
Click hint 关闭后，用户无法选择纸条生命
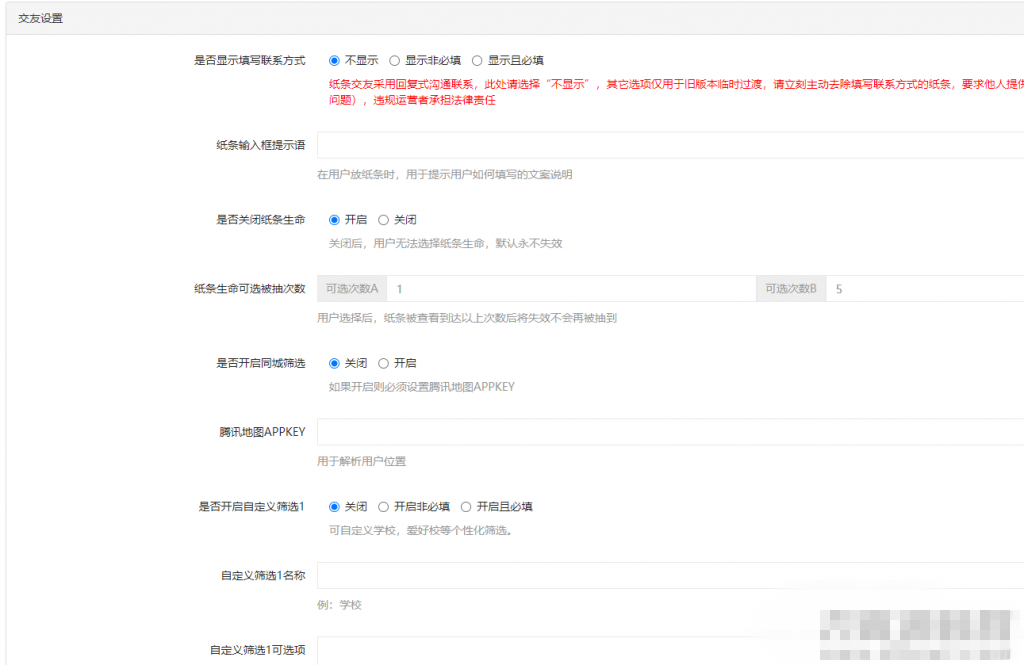coord(445,244)
